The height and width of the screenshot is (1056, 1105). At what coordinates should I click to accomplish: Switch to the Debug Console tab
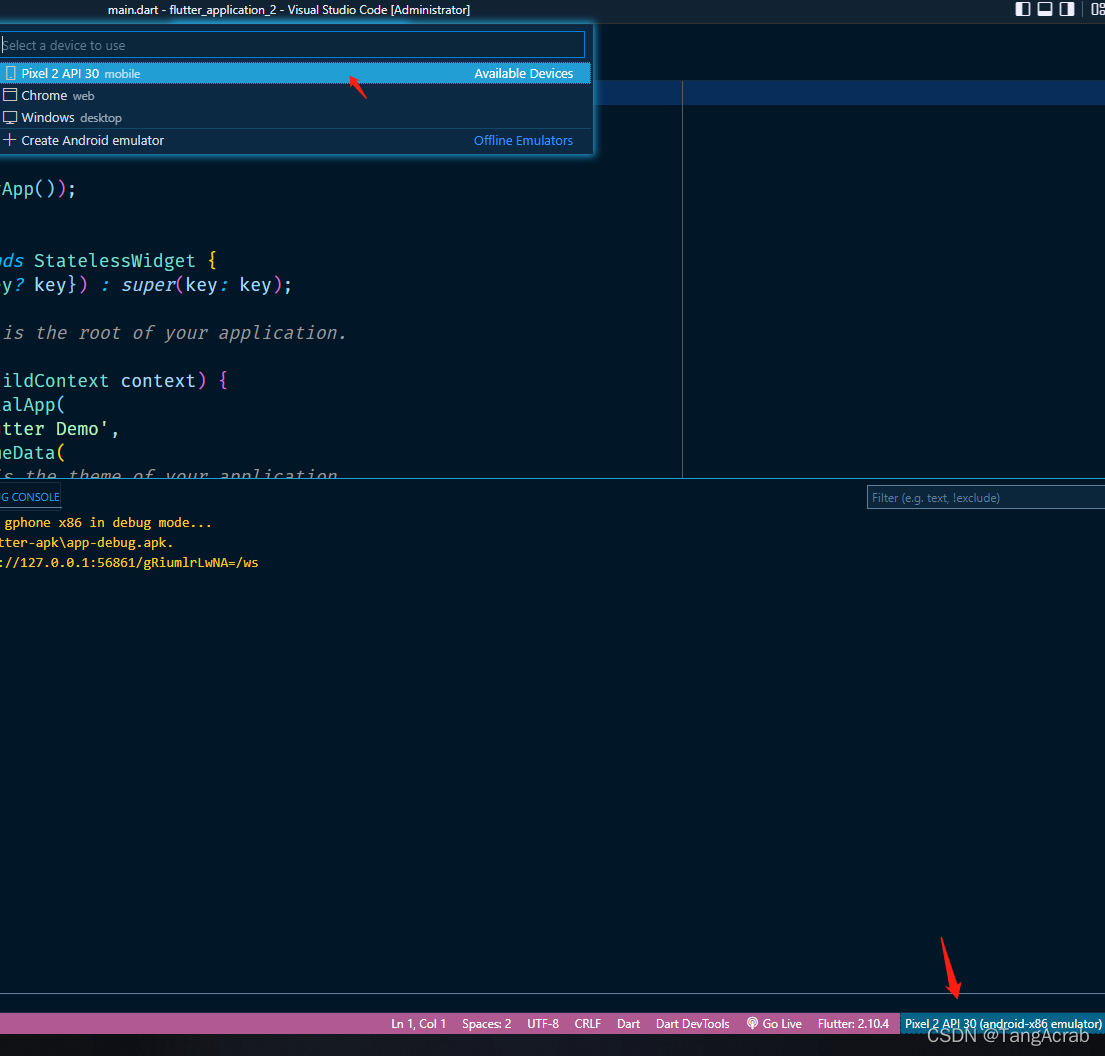coord(30,497)
